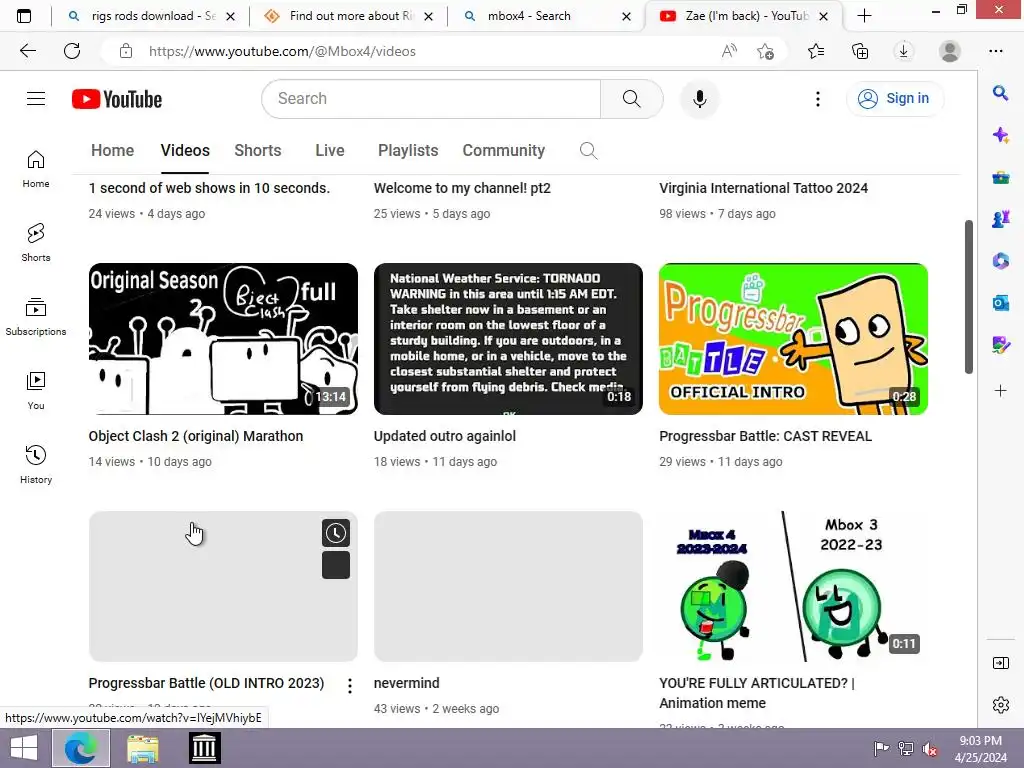Open taskbar clock showing 9:03 PM
This screenshot has height=768, width=1024.
[x=980, y=749]
